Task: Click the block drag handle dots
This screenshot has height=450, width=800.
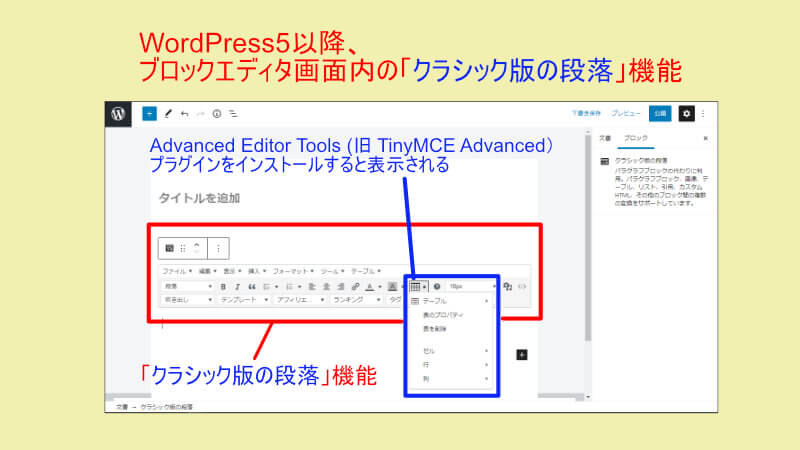Action: coord(183,248)
